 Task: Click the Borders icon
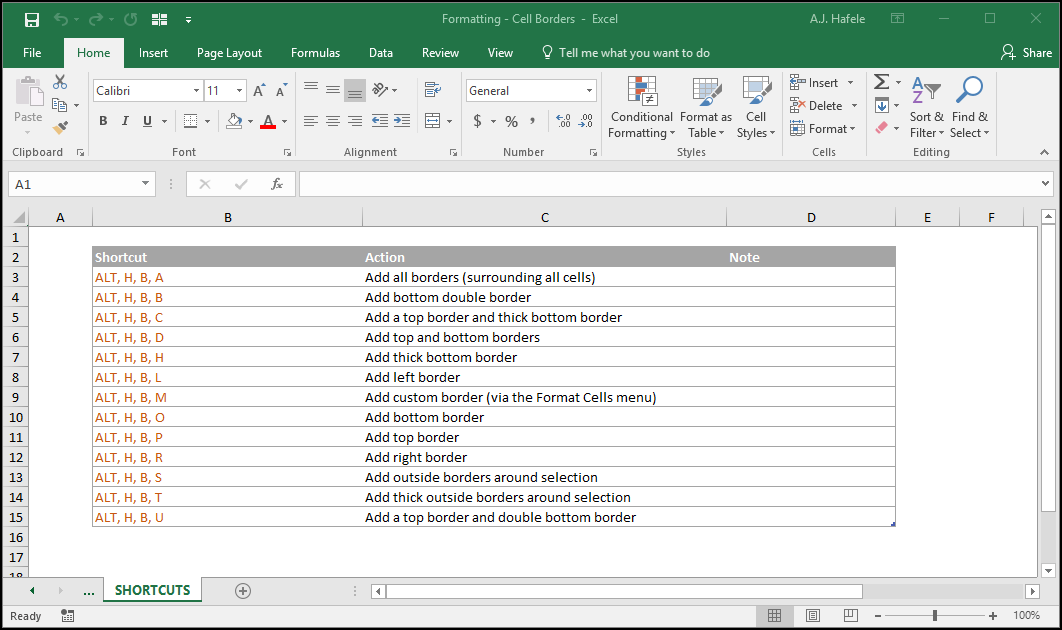point(191,121)
